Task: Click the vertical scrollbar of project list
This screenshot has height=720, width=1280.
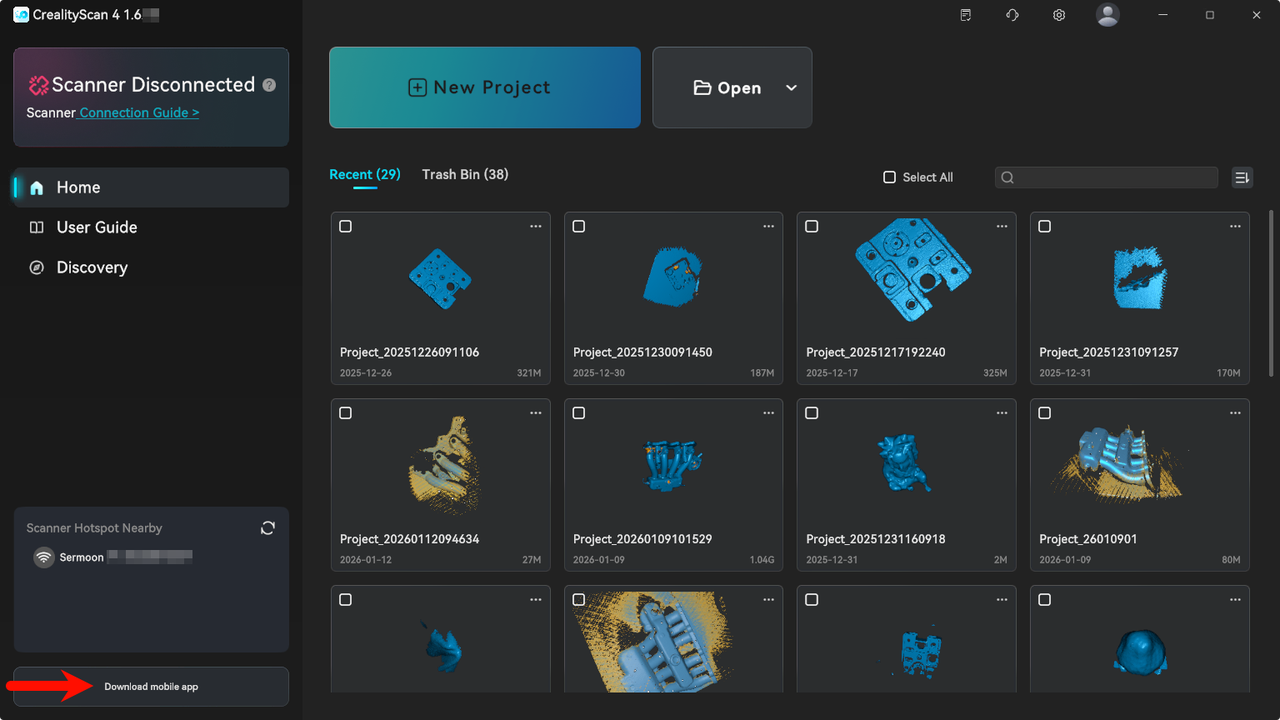Action: point(1271,290)
